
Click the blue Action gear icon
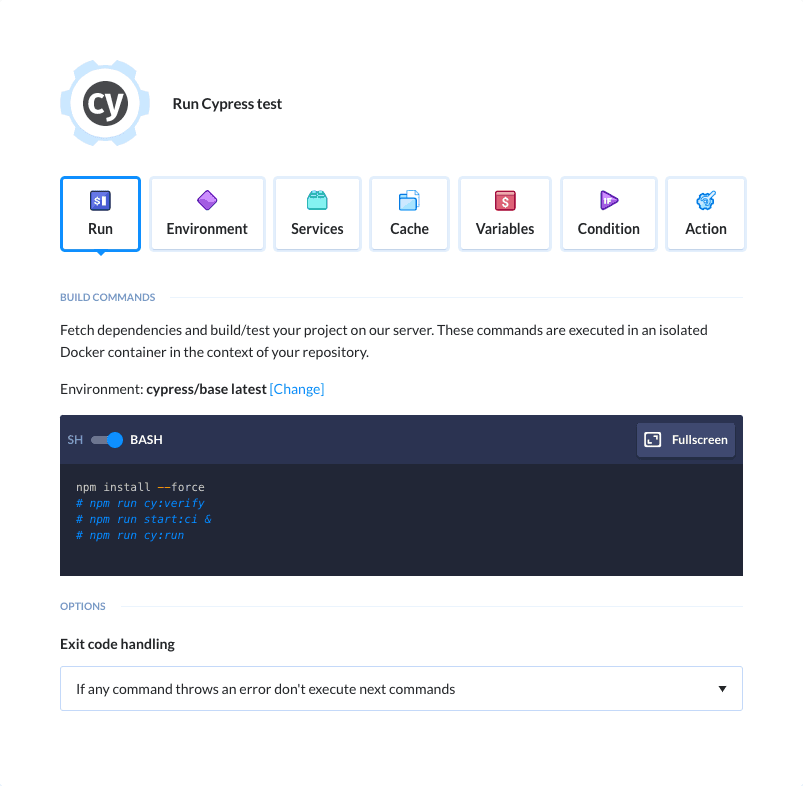tap(706, 201)
